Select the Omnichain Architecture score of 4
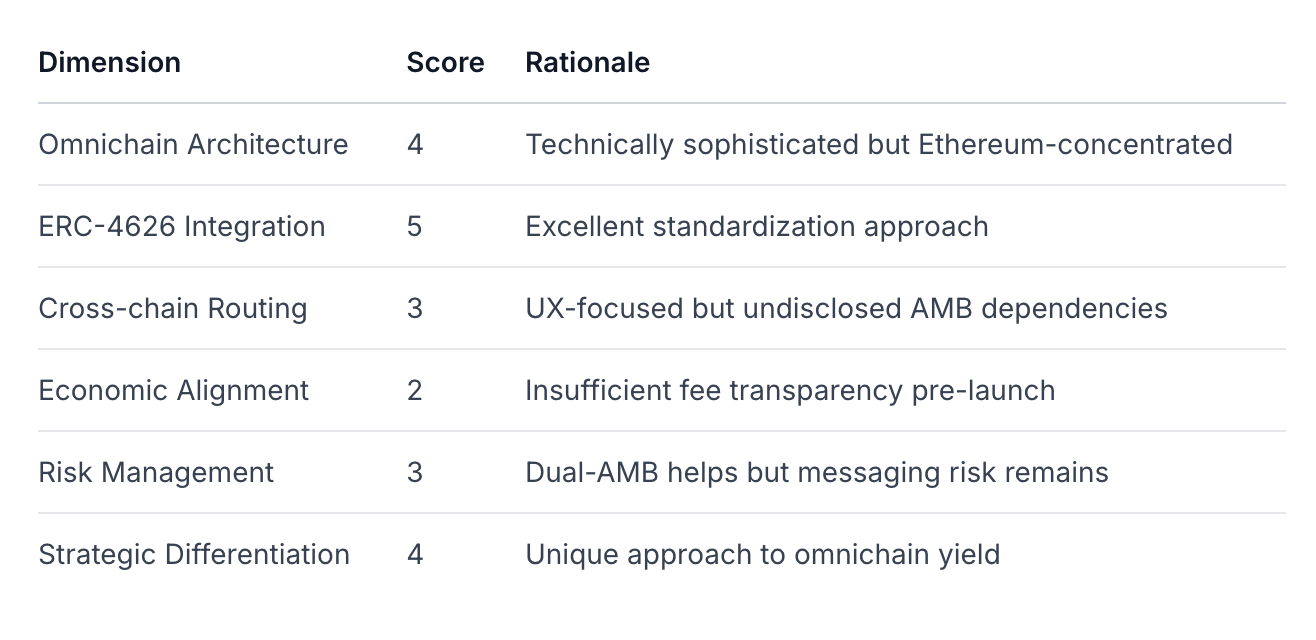 (x=415, y=144)
